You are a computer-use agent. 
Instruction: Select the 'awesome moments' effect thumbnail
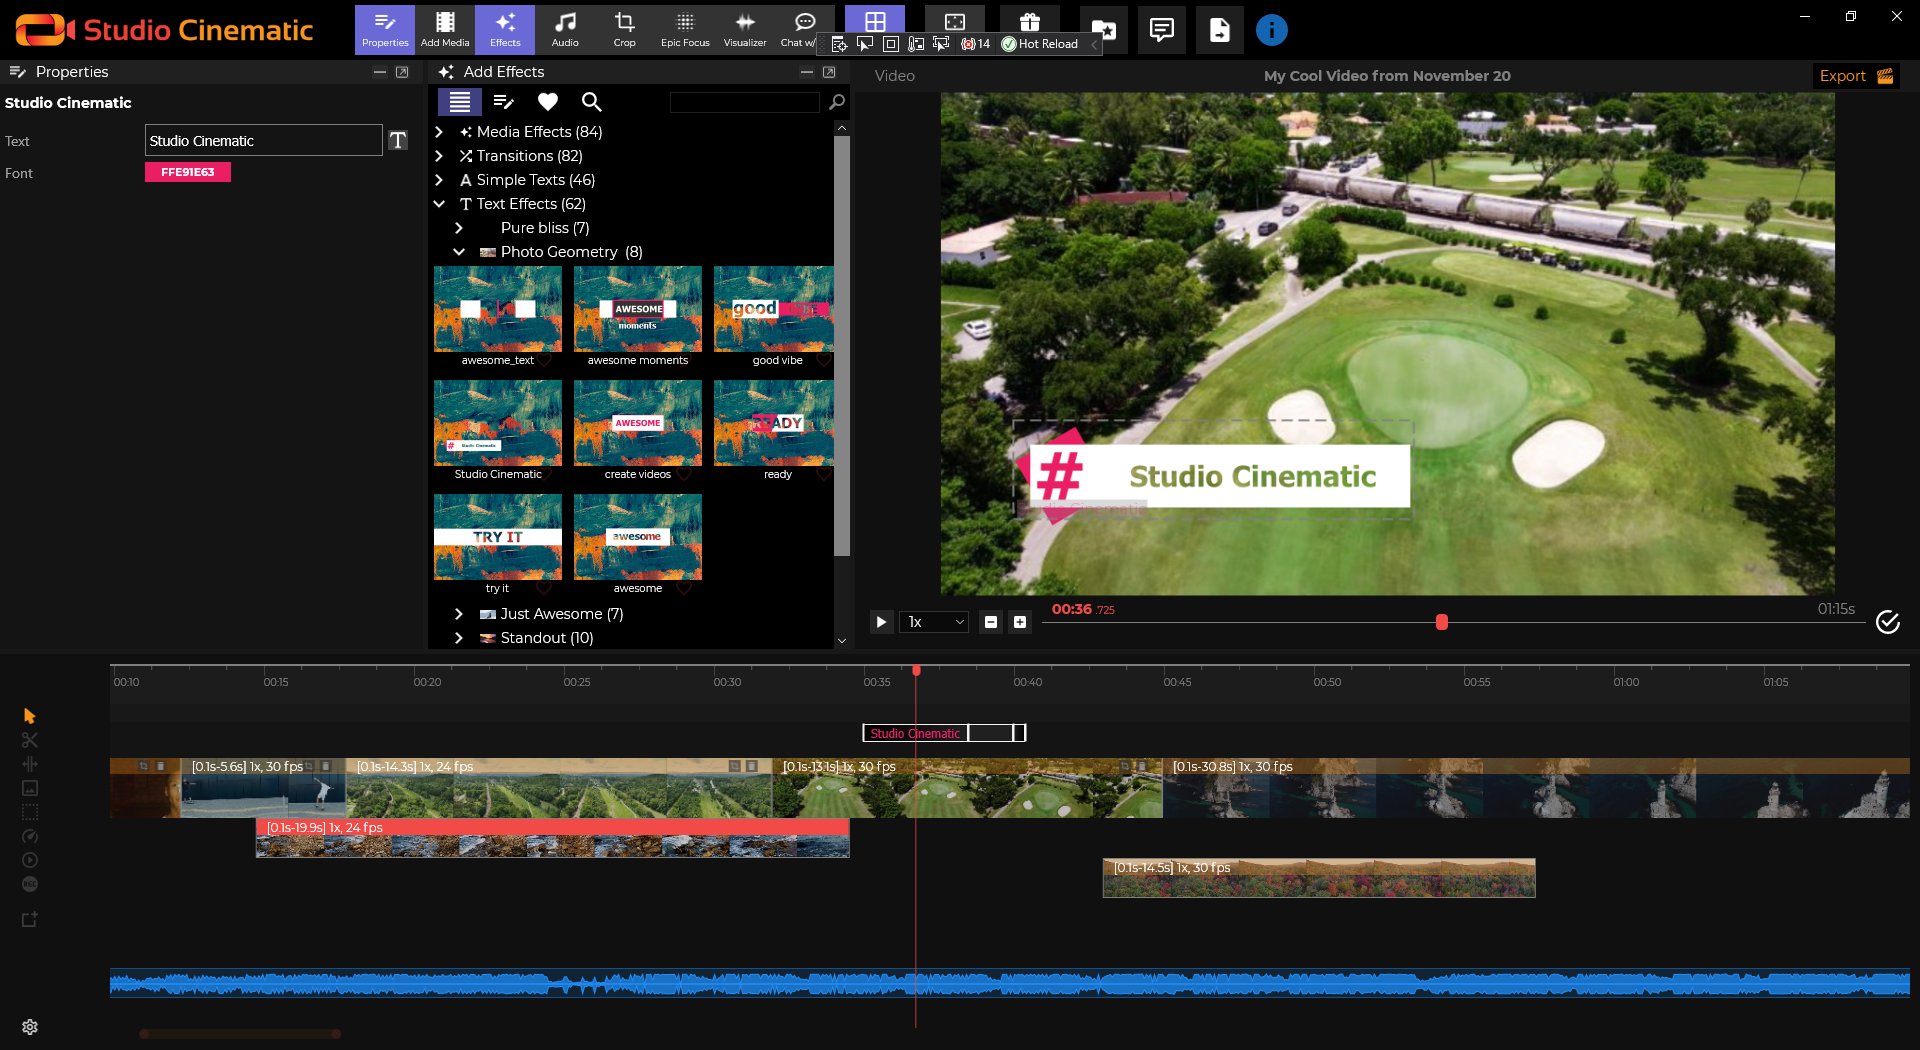pyautogui.click(x=638, y=310)
